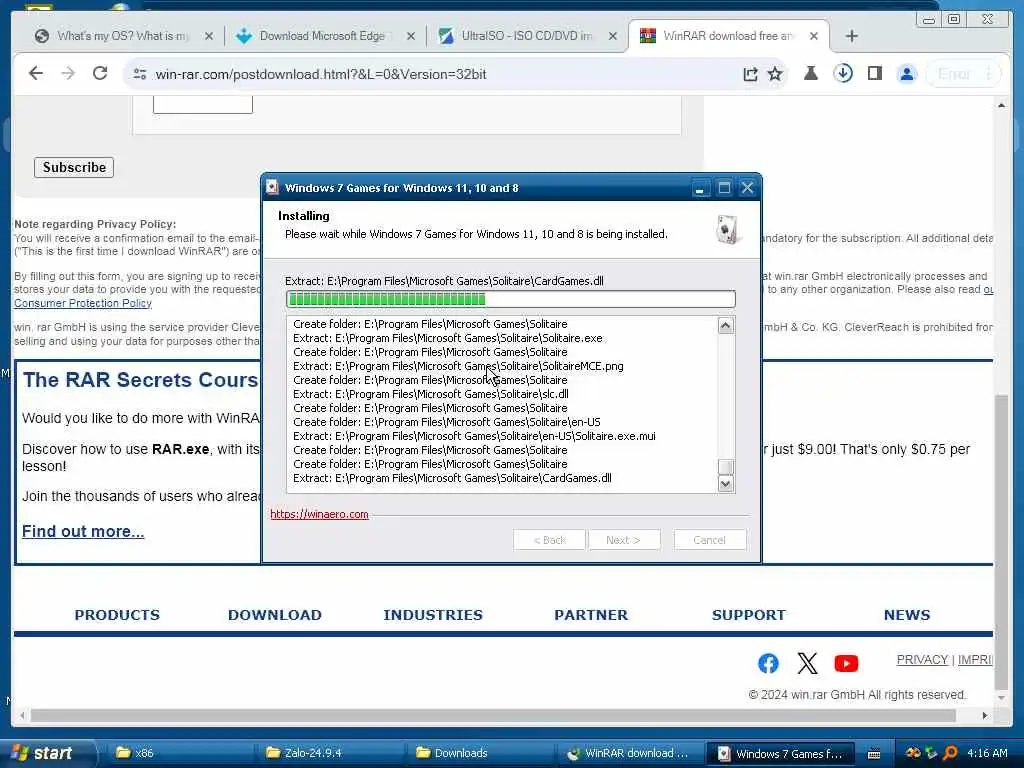Click the page vertical scrollbar thumb
Screen dimensions: 1024x768
tap(1001, 542)
